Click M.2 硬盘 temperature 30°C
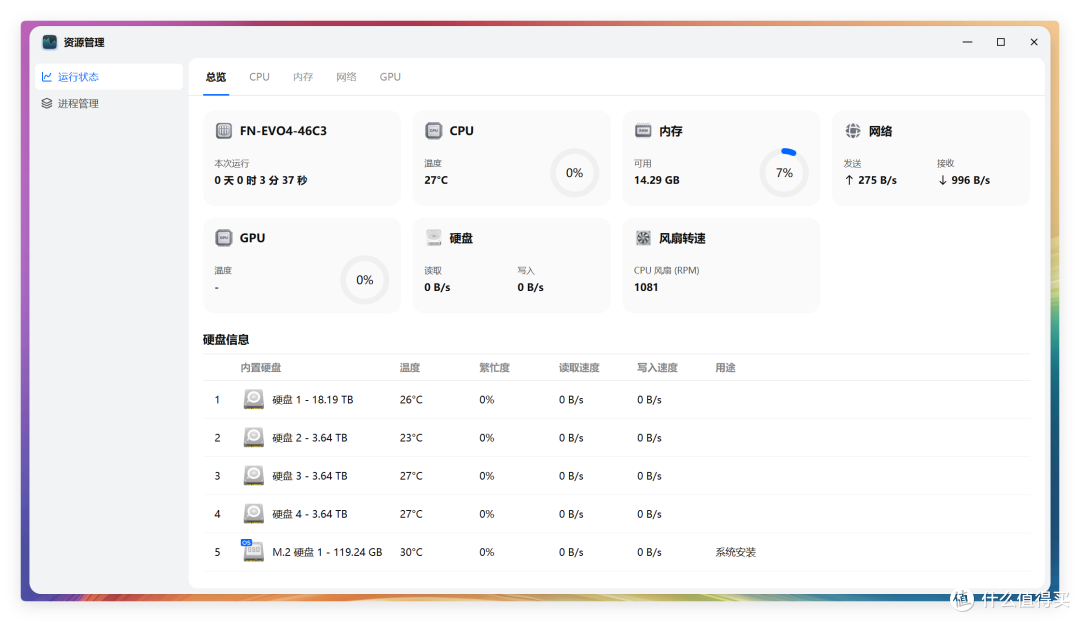 (x=411, y=552)
